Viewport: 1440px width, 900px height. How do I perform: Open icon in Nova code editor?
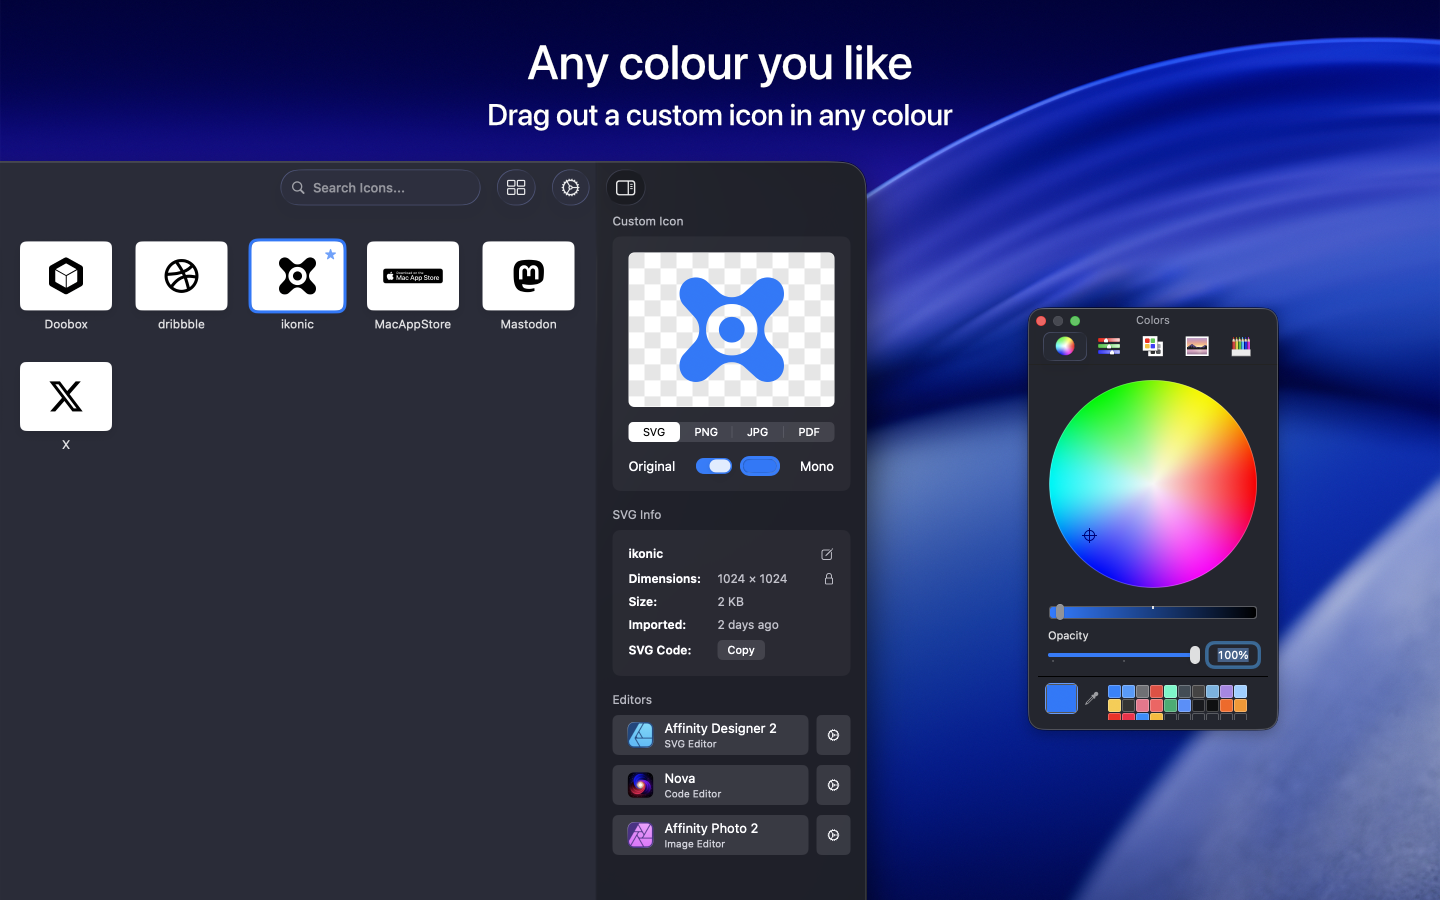pyautogui.click(x=710, y=785)
